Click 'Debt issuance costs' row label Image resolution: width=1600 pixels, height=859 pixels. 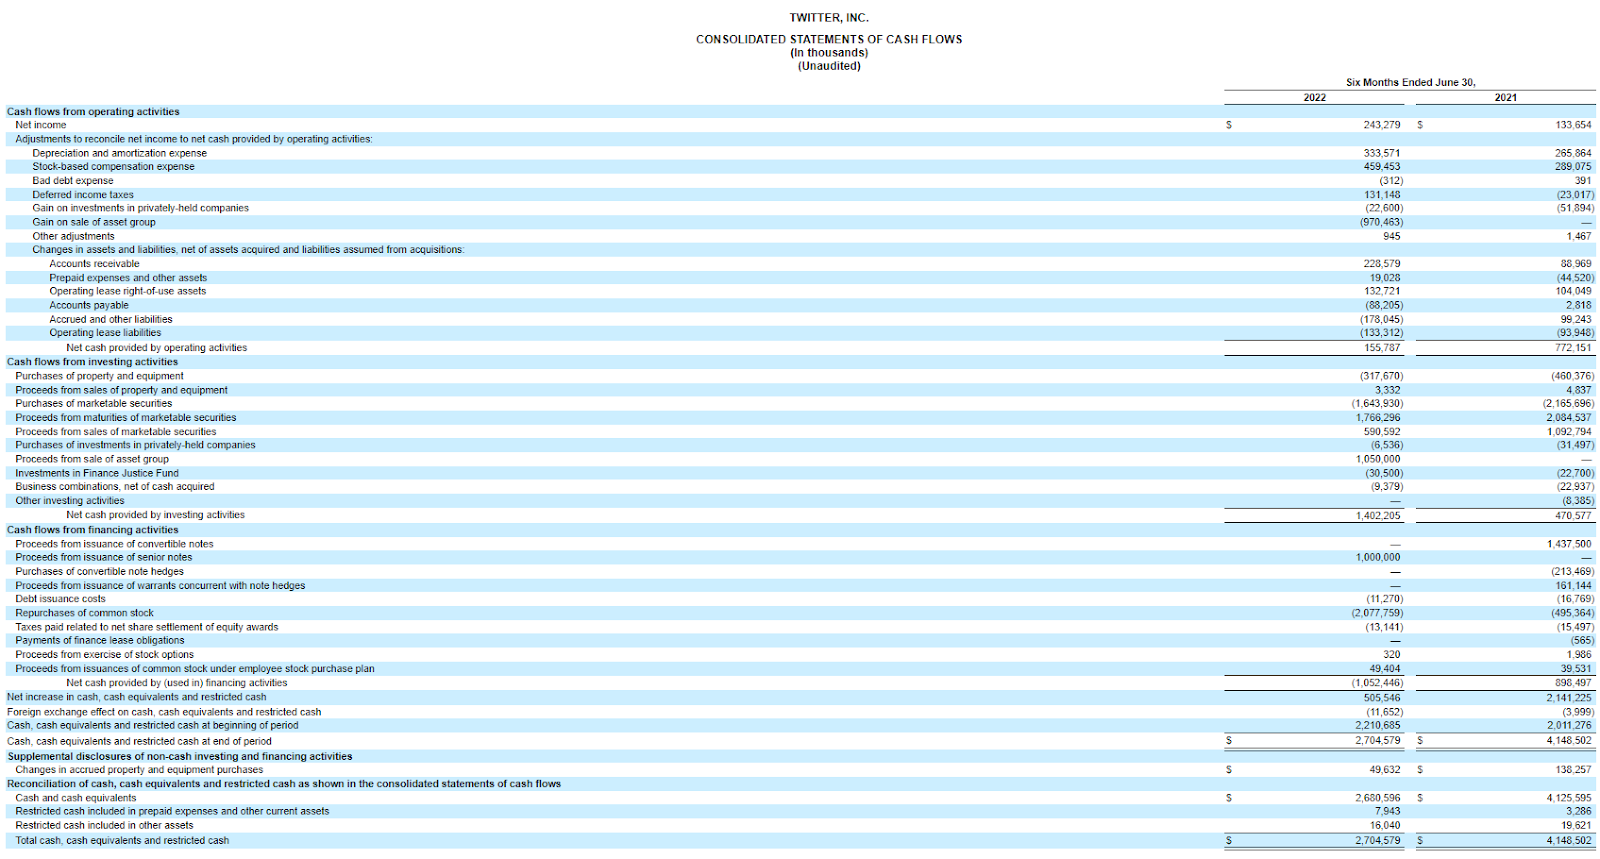pyautogui.click(x=60, y=599)
